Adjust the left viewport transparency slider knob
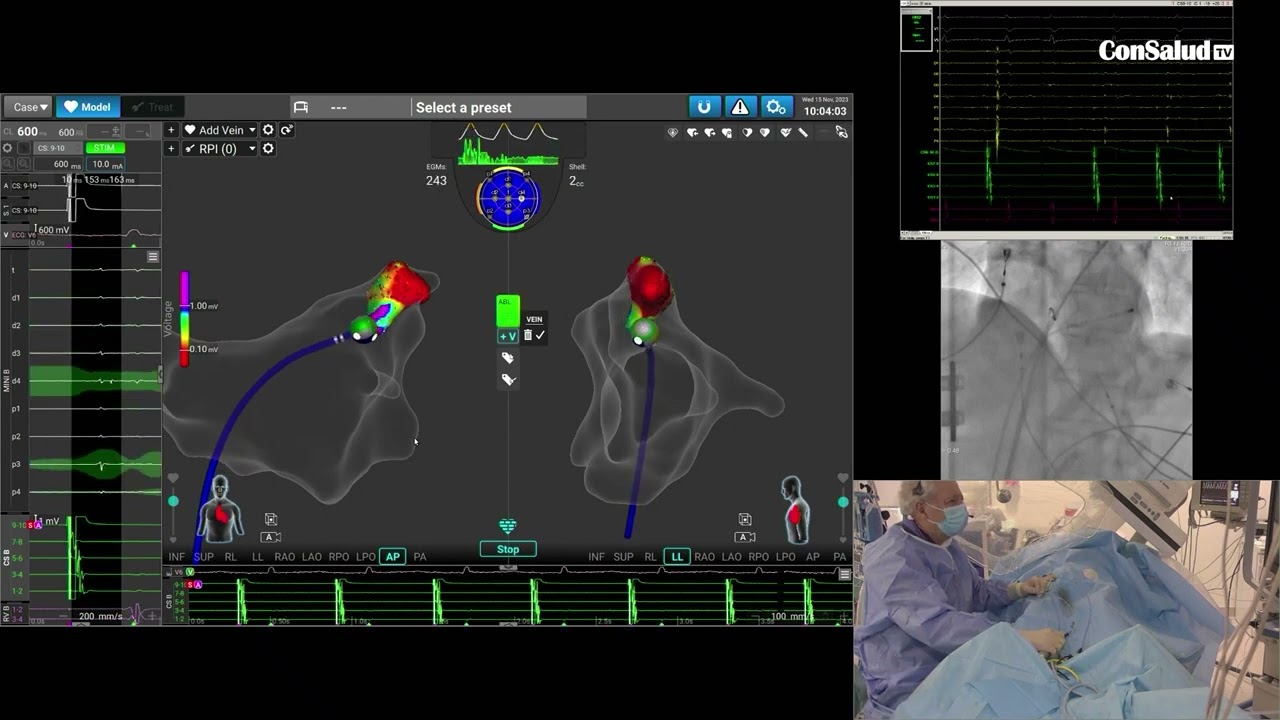The width and height of the screenshot is (1280, 720). pos(173,501)
